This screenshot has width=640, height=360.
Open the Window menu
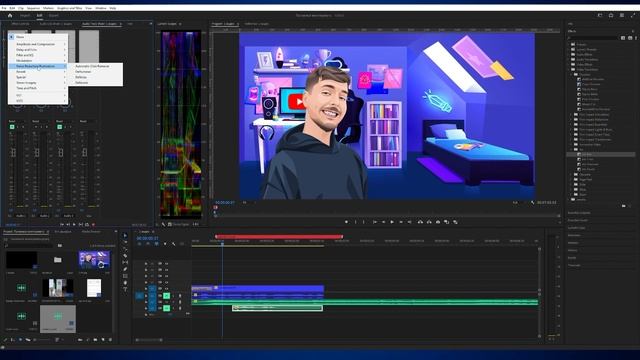[x=100, y=8]
